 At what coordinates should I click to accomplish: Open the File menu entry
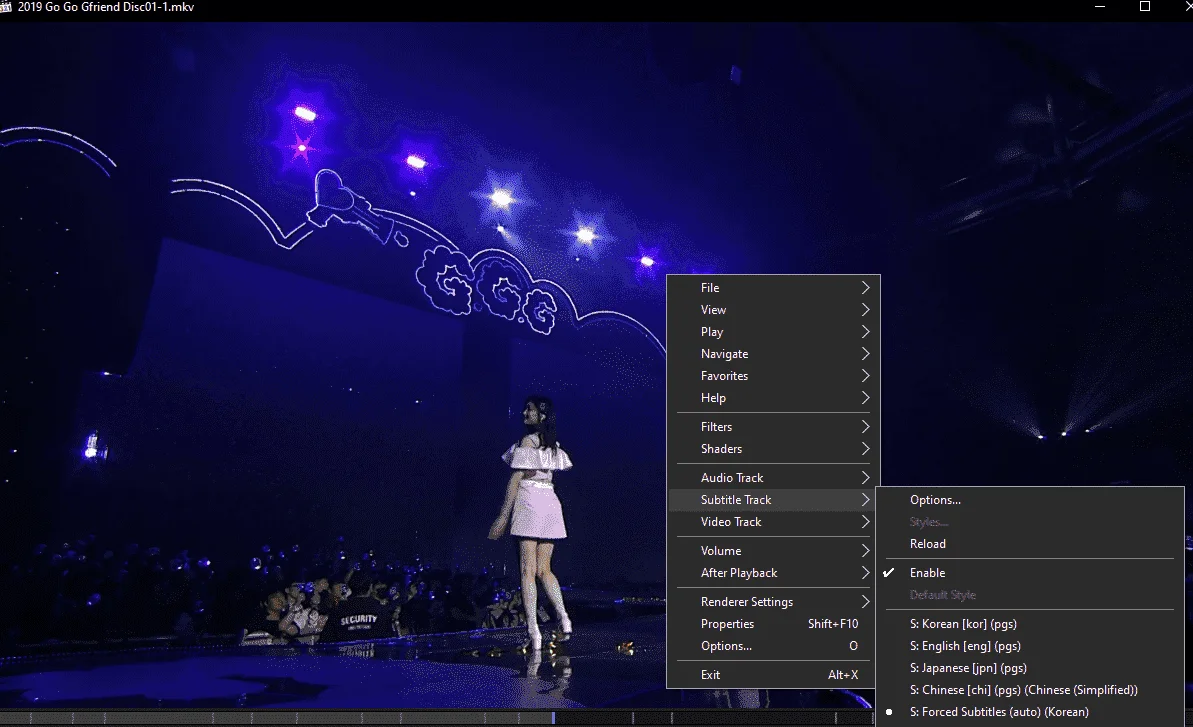click(773, 287)
